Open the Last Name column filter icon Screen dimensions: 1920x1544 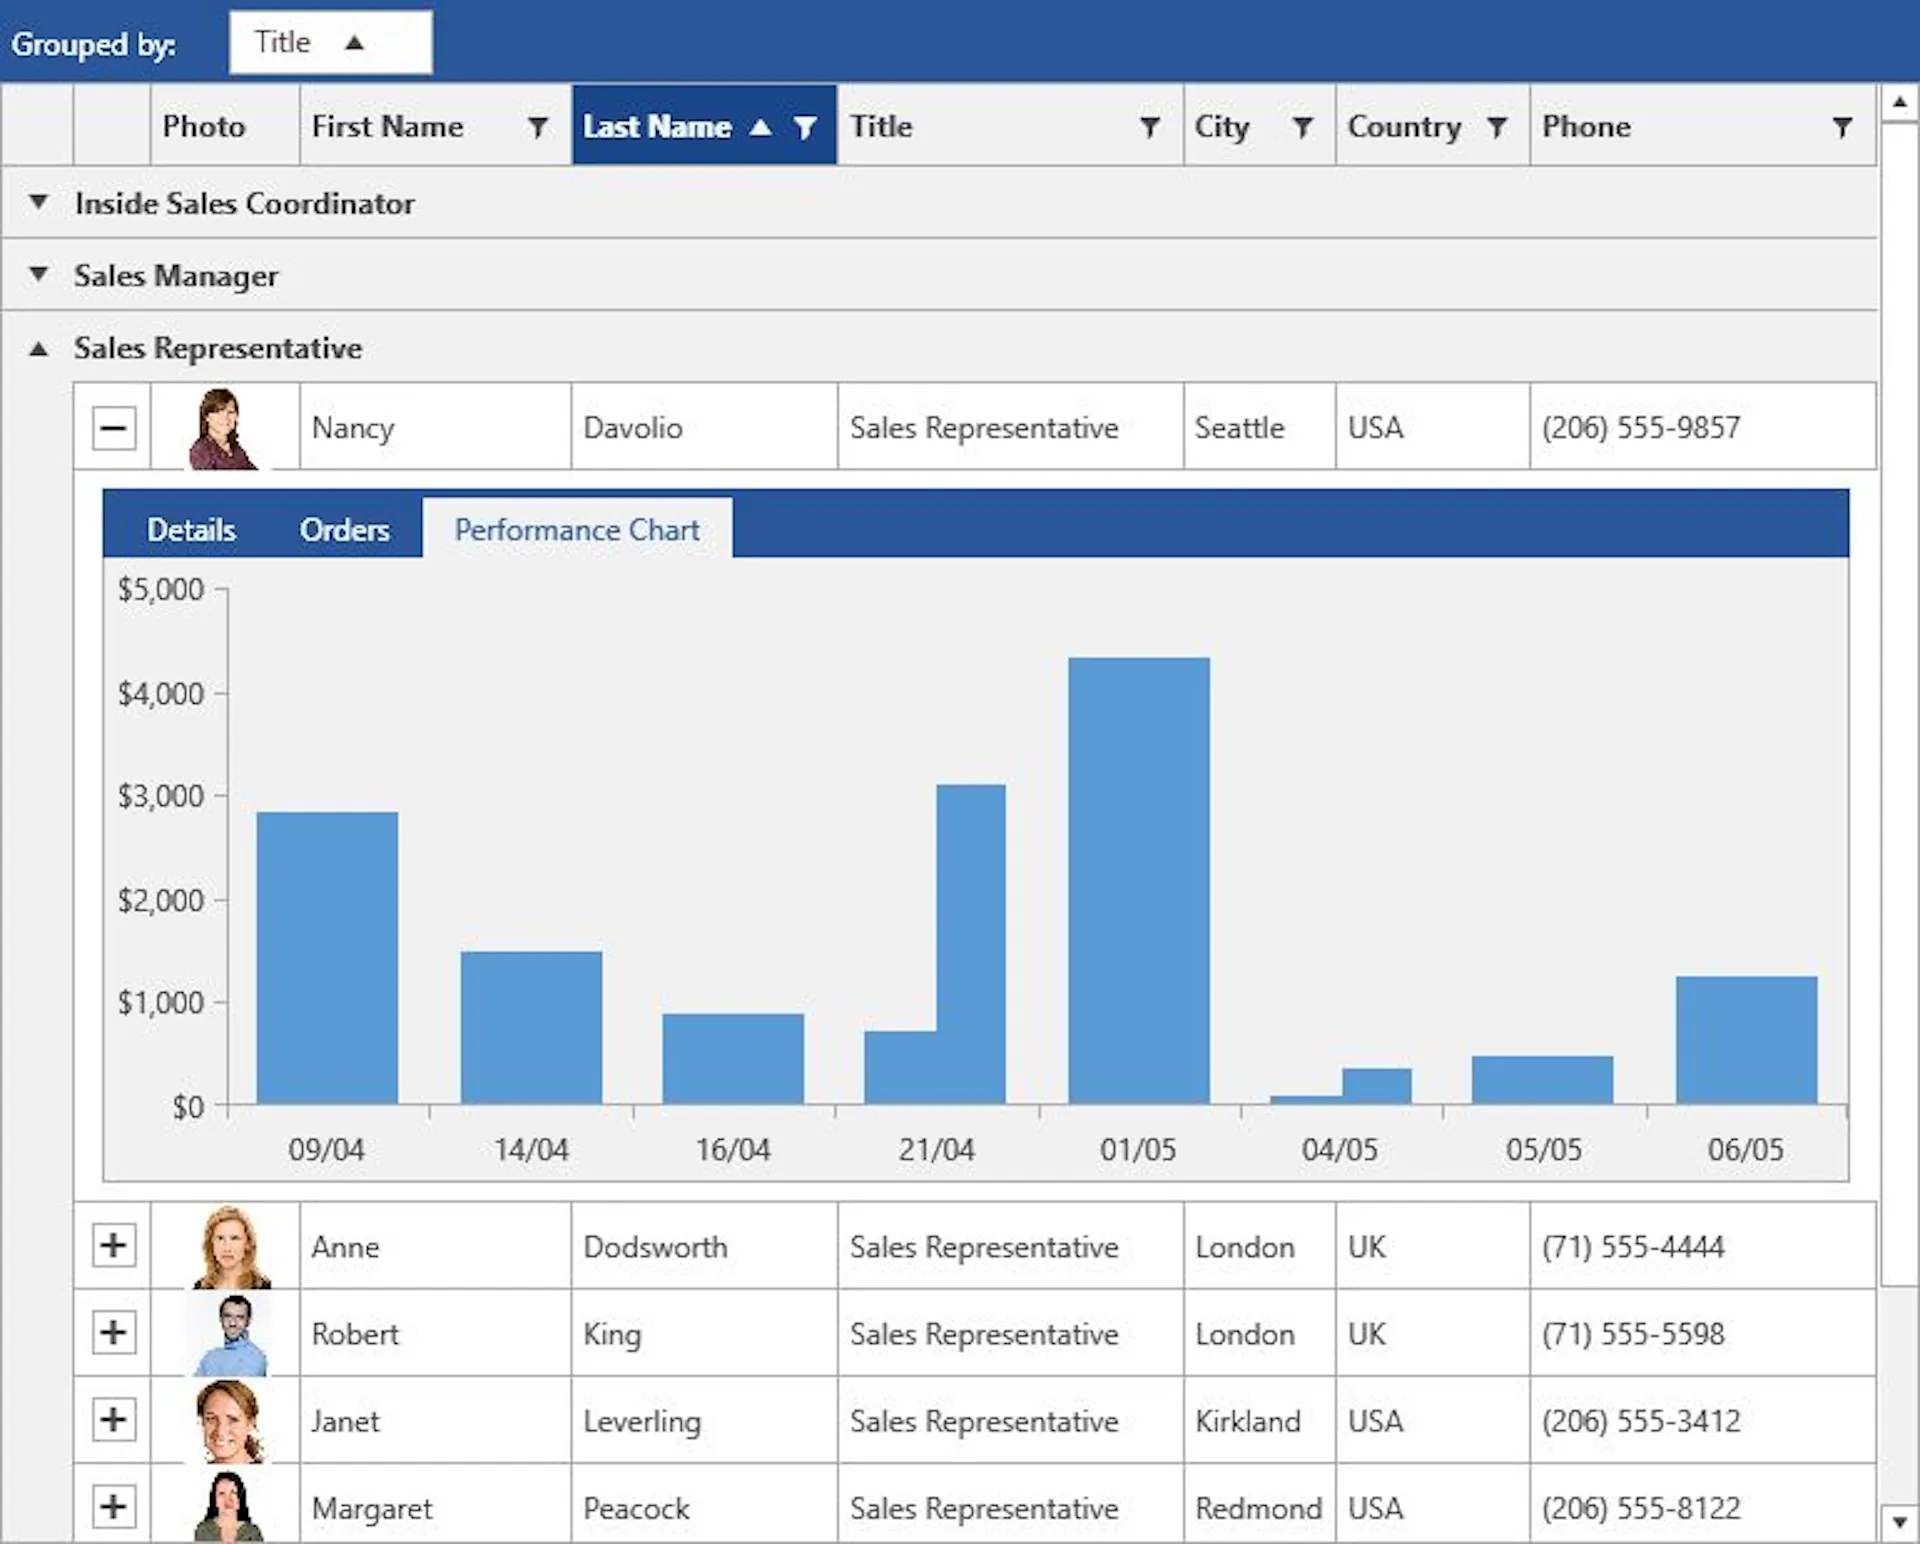coord(805,127)
